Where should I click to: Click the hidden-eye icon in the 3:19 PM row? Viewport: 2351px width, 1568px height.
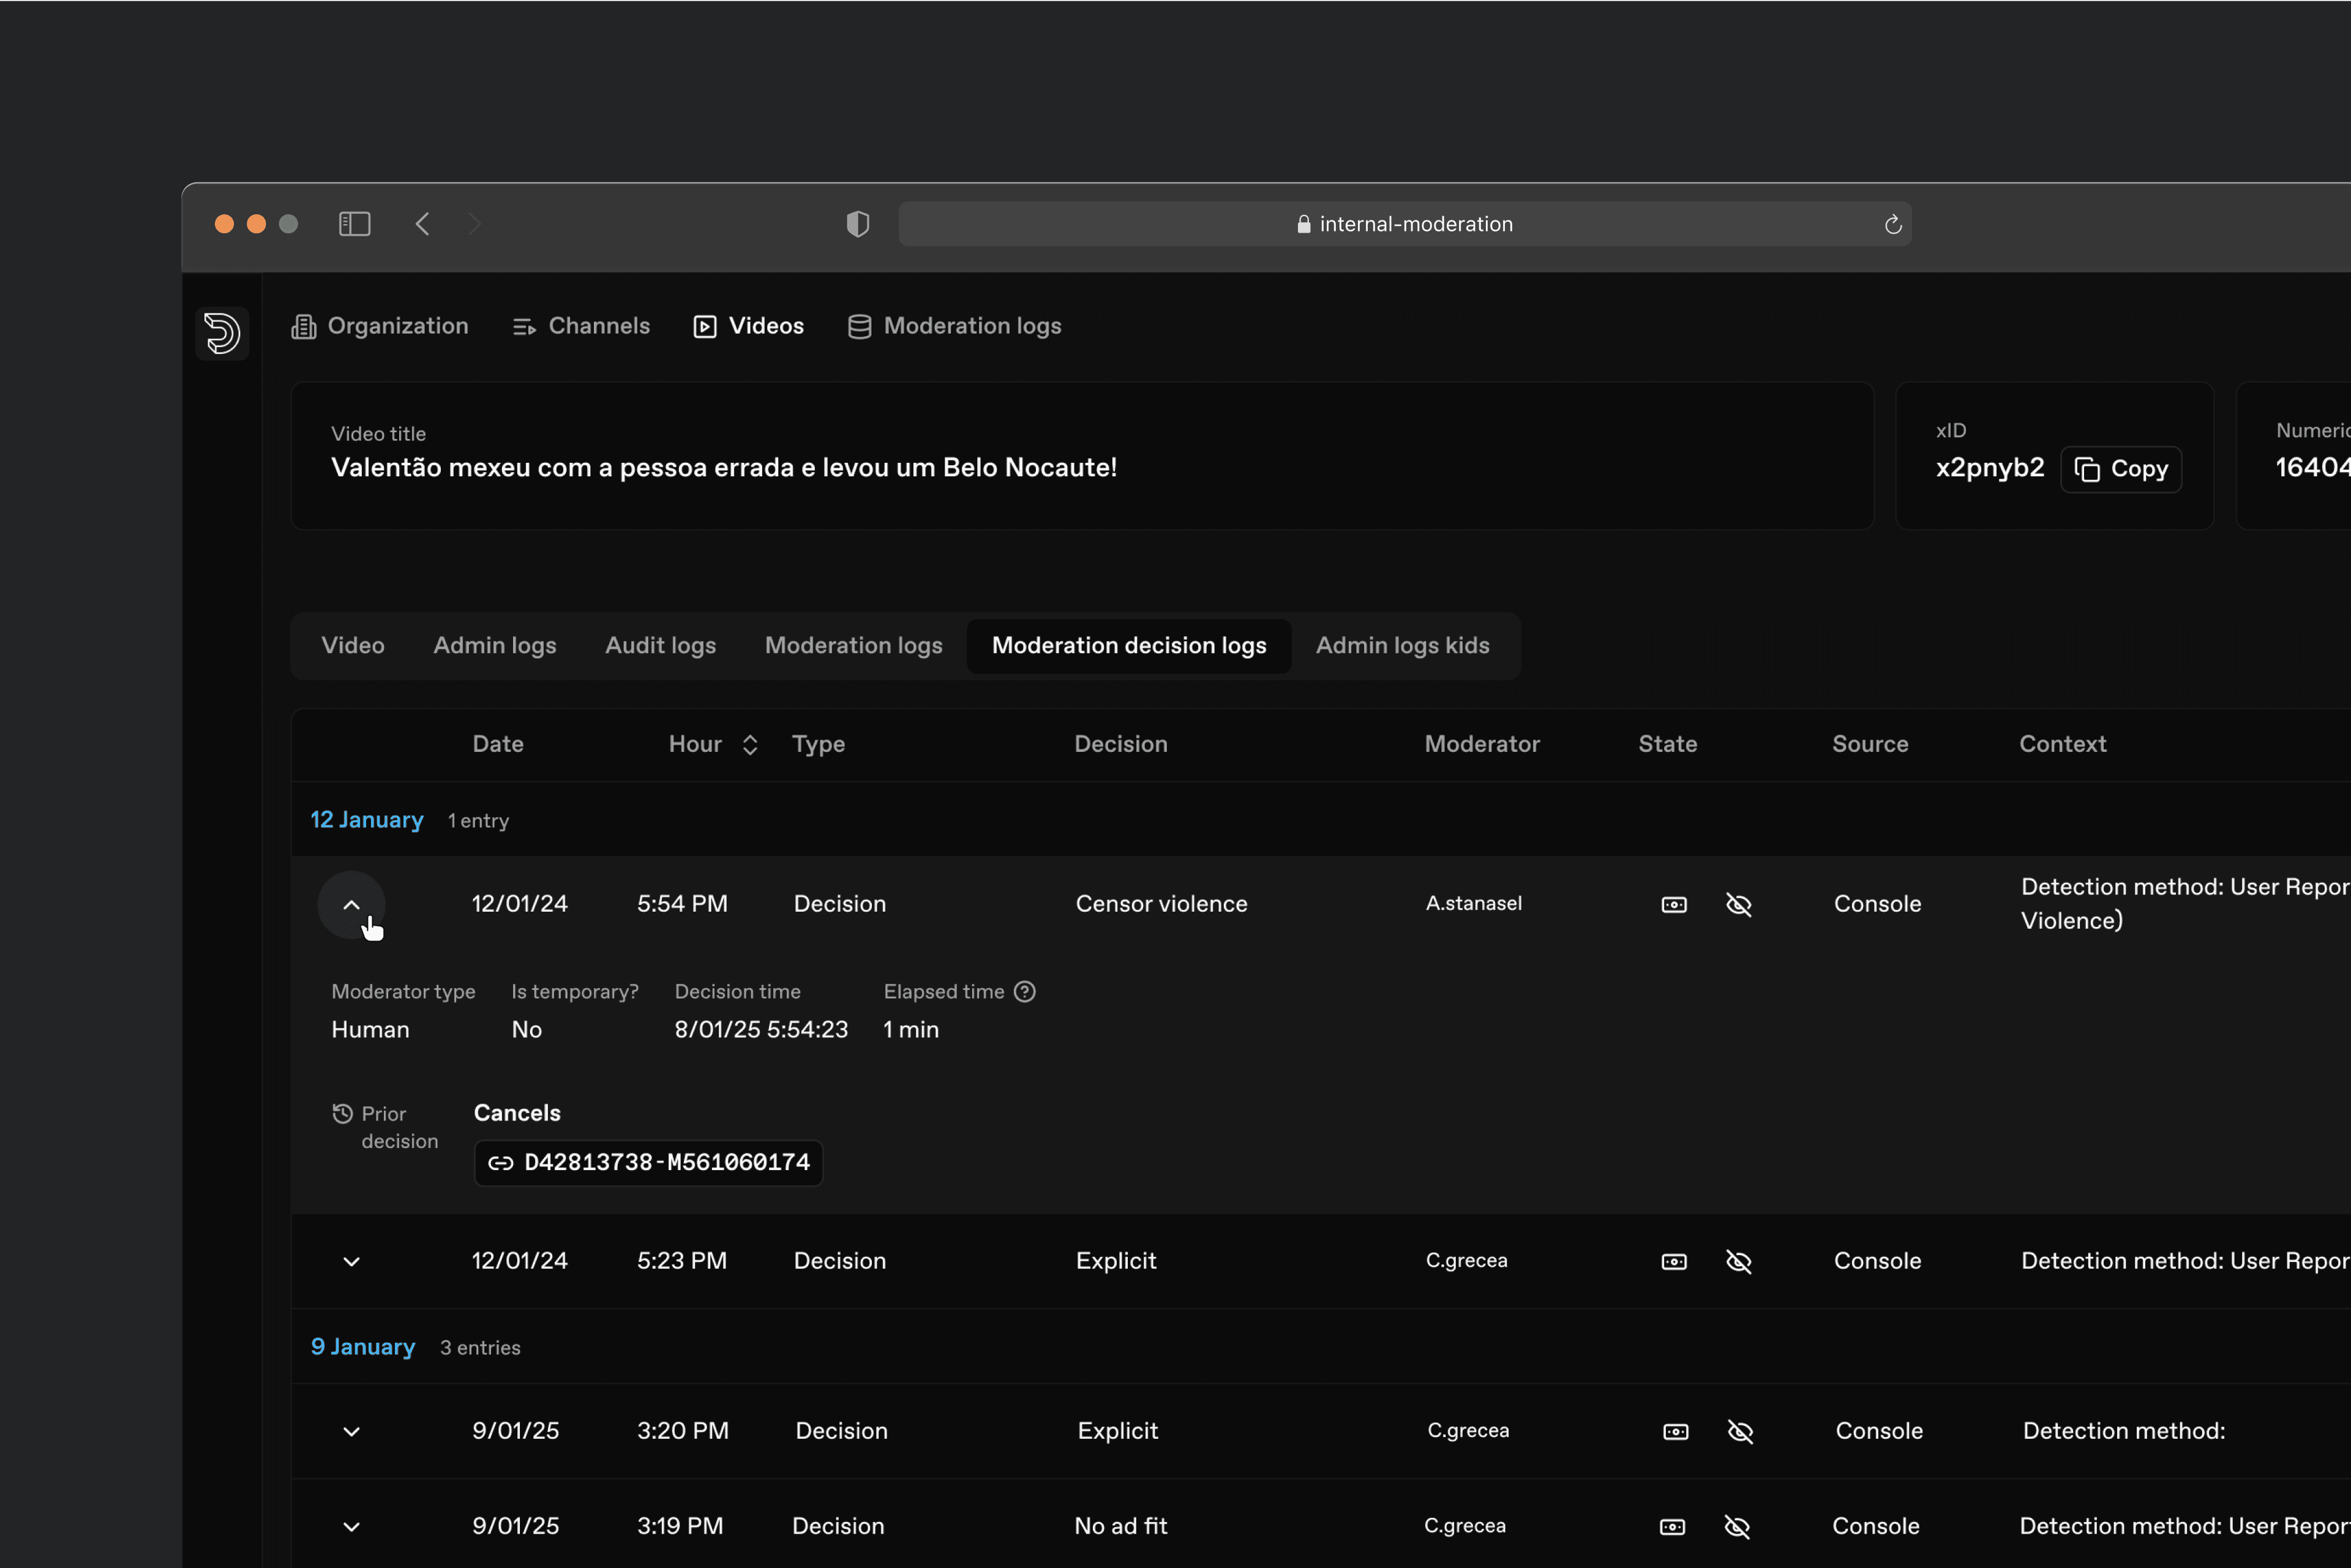coord(1738,1527)
